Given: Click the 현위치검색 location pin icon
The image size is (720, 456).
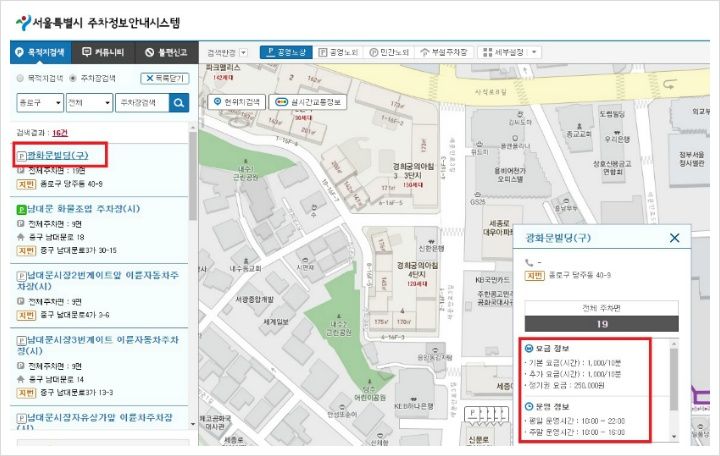Looking at the screenshot, I should pyautogui.click(x=218, y=102).
